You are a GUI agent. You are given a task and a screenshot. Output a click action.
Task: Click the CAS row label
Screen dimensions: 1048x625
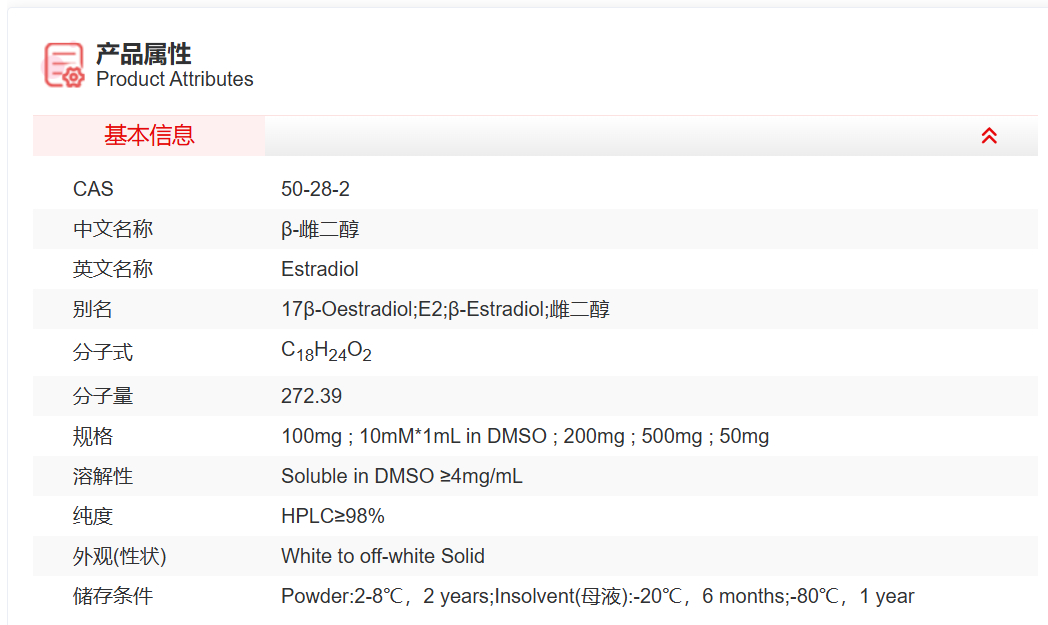(x=93, y=189)
